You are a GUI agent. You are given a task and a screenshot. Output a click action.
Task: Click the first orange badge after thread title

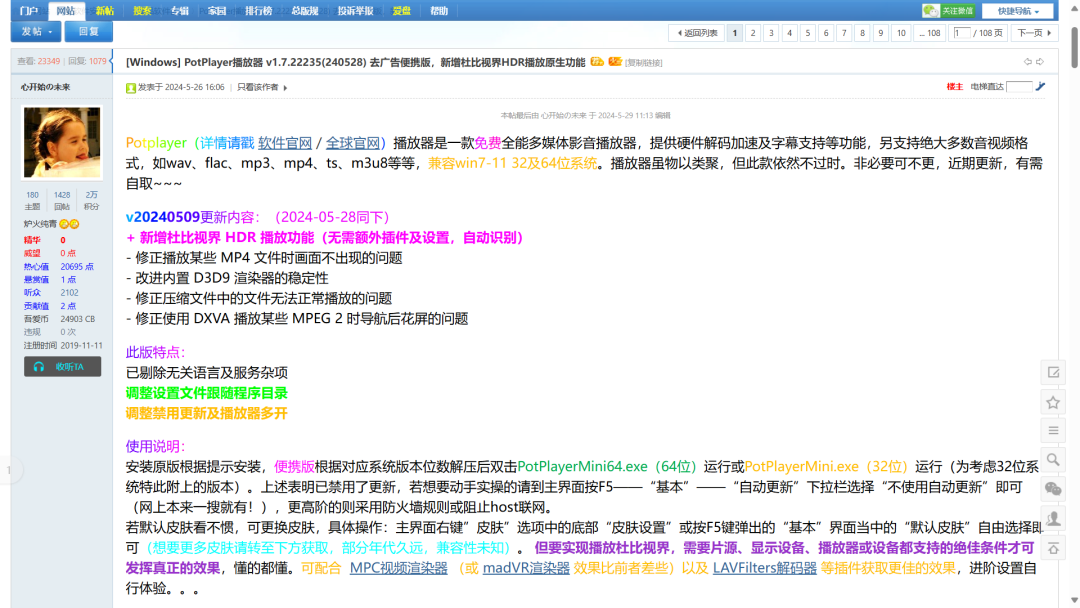[597, 62]
